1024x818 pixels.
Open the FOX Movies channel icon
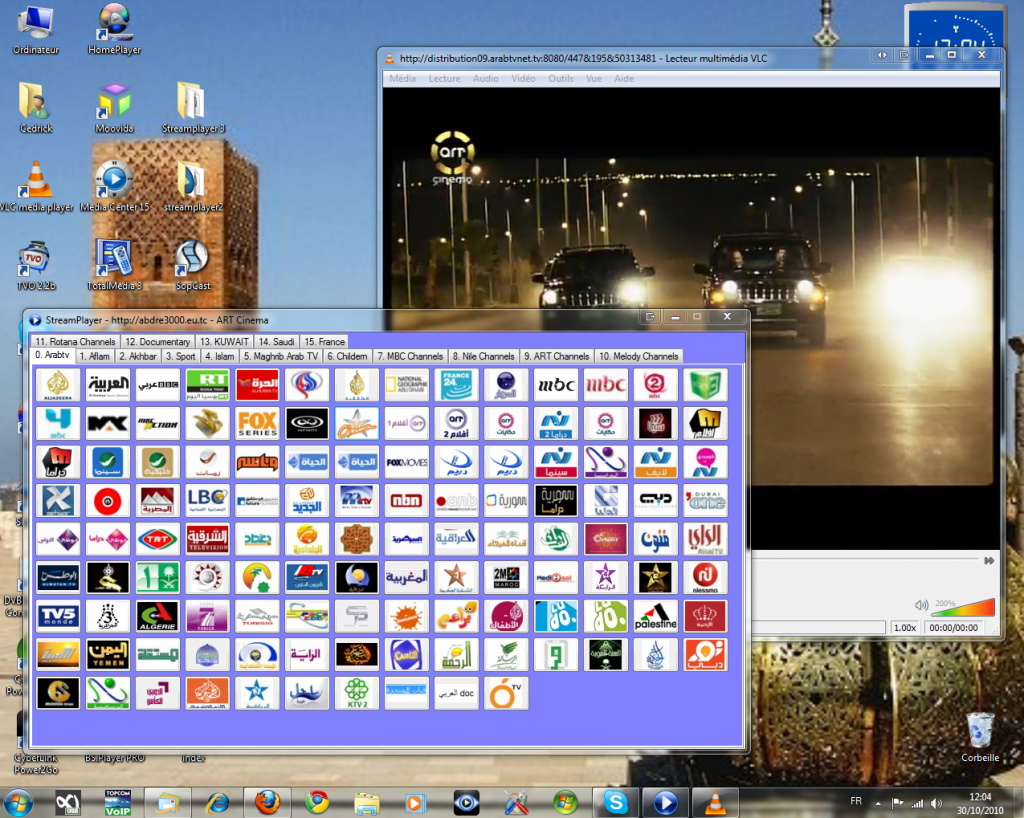click(x=407, y=462)
